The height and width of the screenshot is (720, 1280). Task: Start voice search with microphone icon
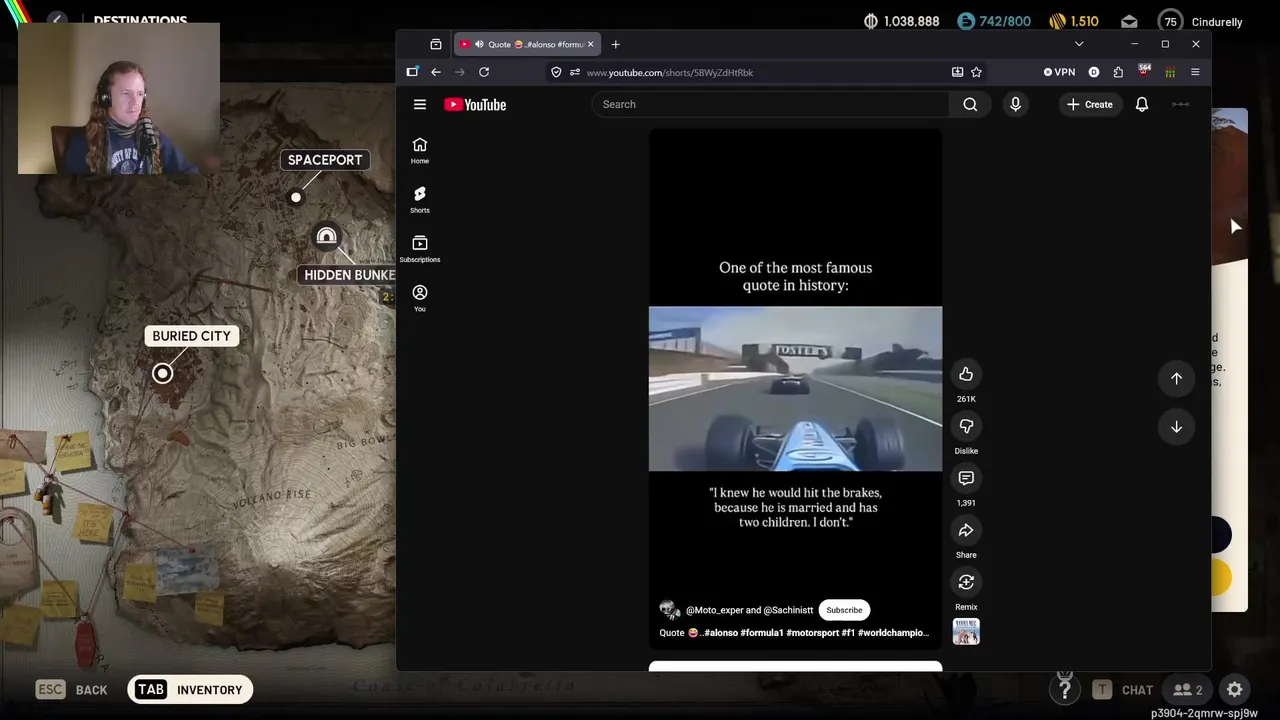pos(1015,104)
